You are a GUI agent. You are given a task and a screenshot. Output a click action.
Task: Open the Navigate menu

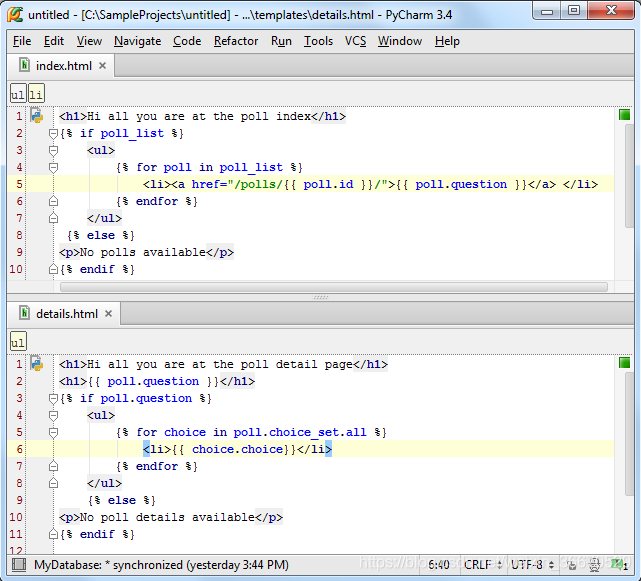click(x=137, y=41)
